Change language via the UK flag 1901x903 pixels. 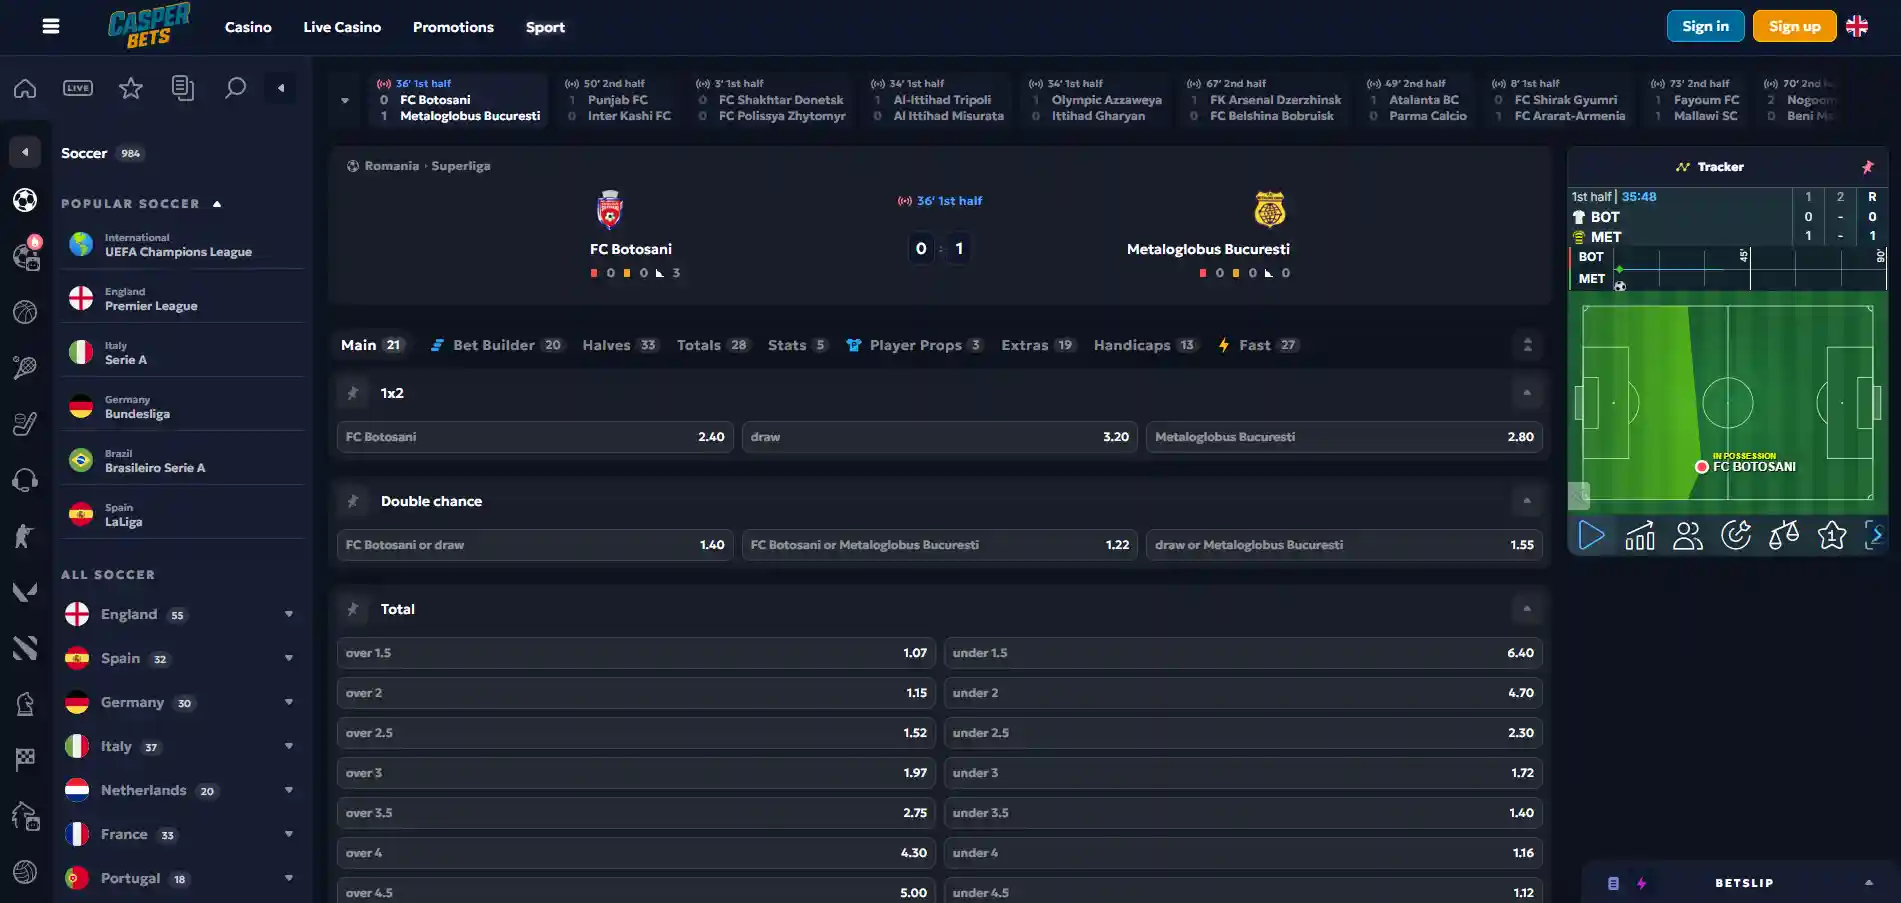pyautogui.click(x=1857, y=26)
